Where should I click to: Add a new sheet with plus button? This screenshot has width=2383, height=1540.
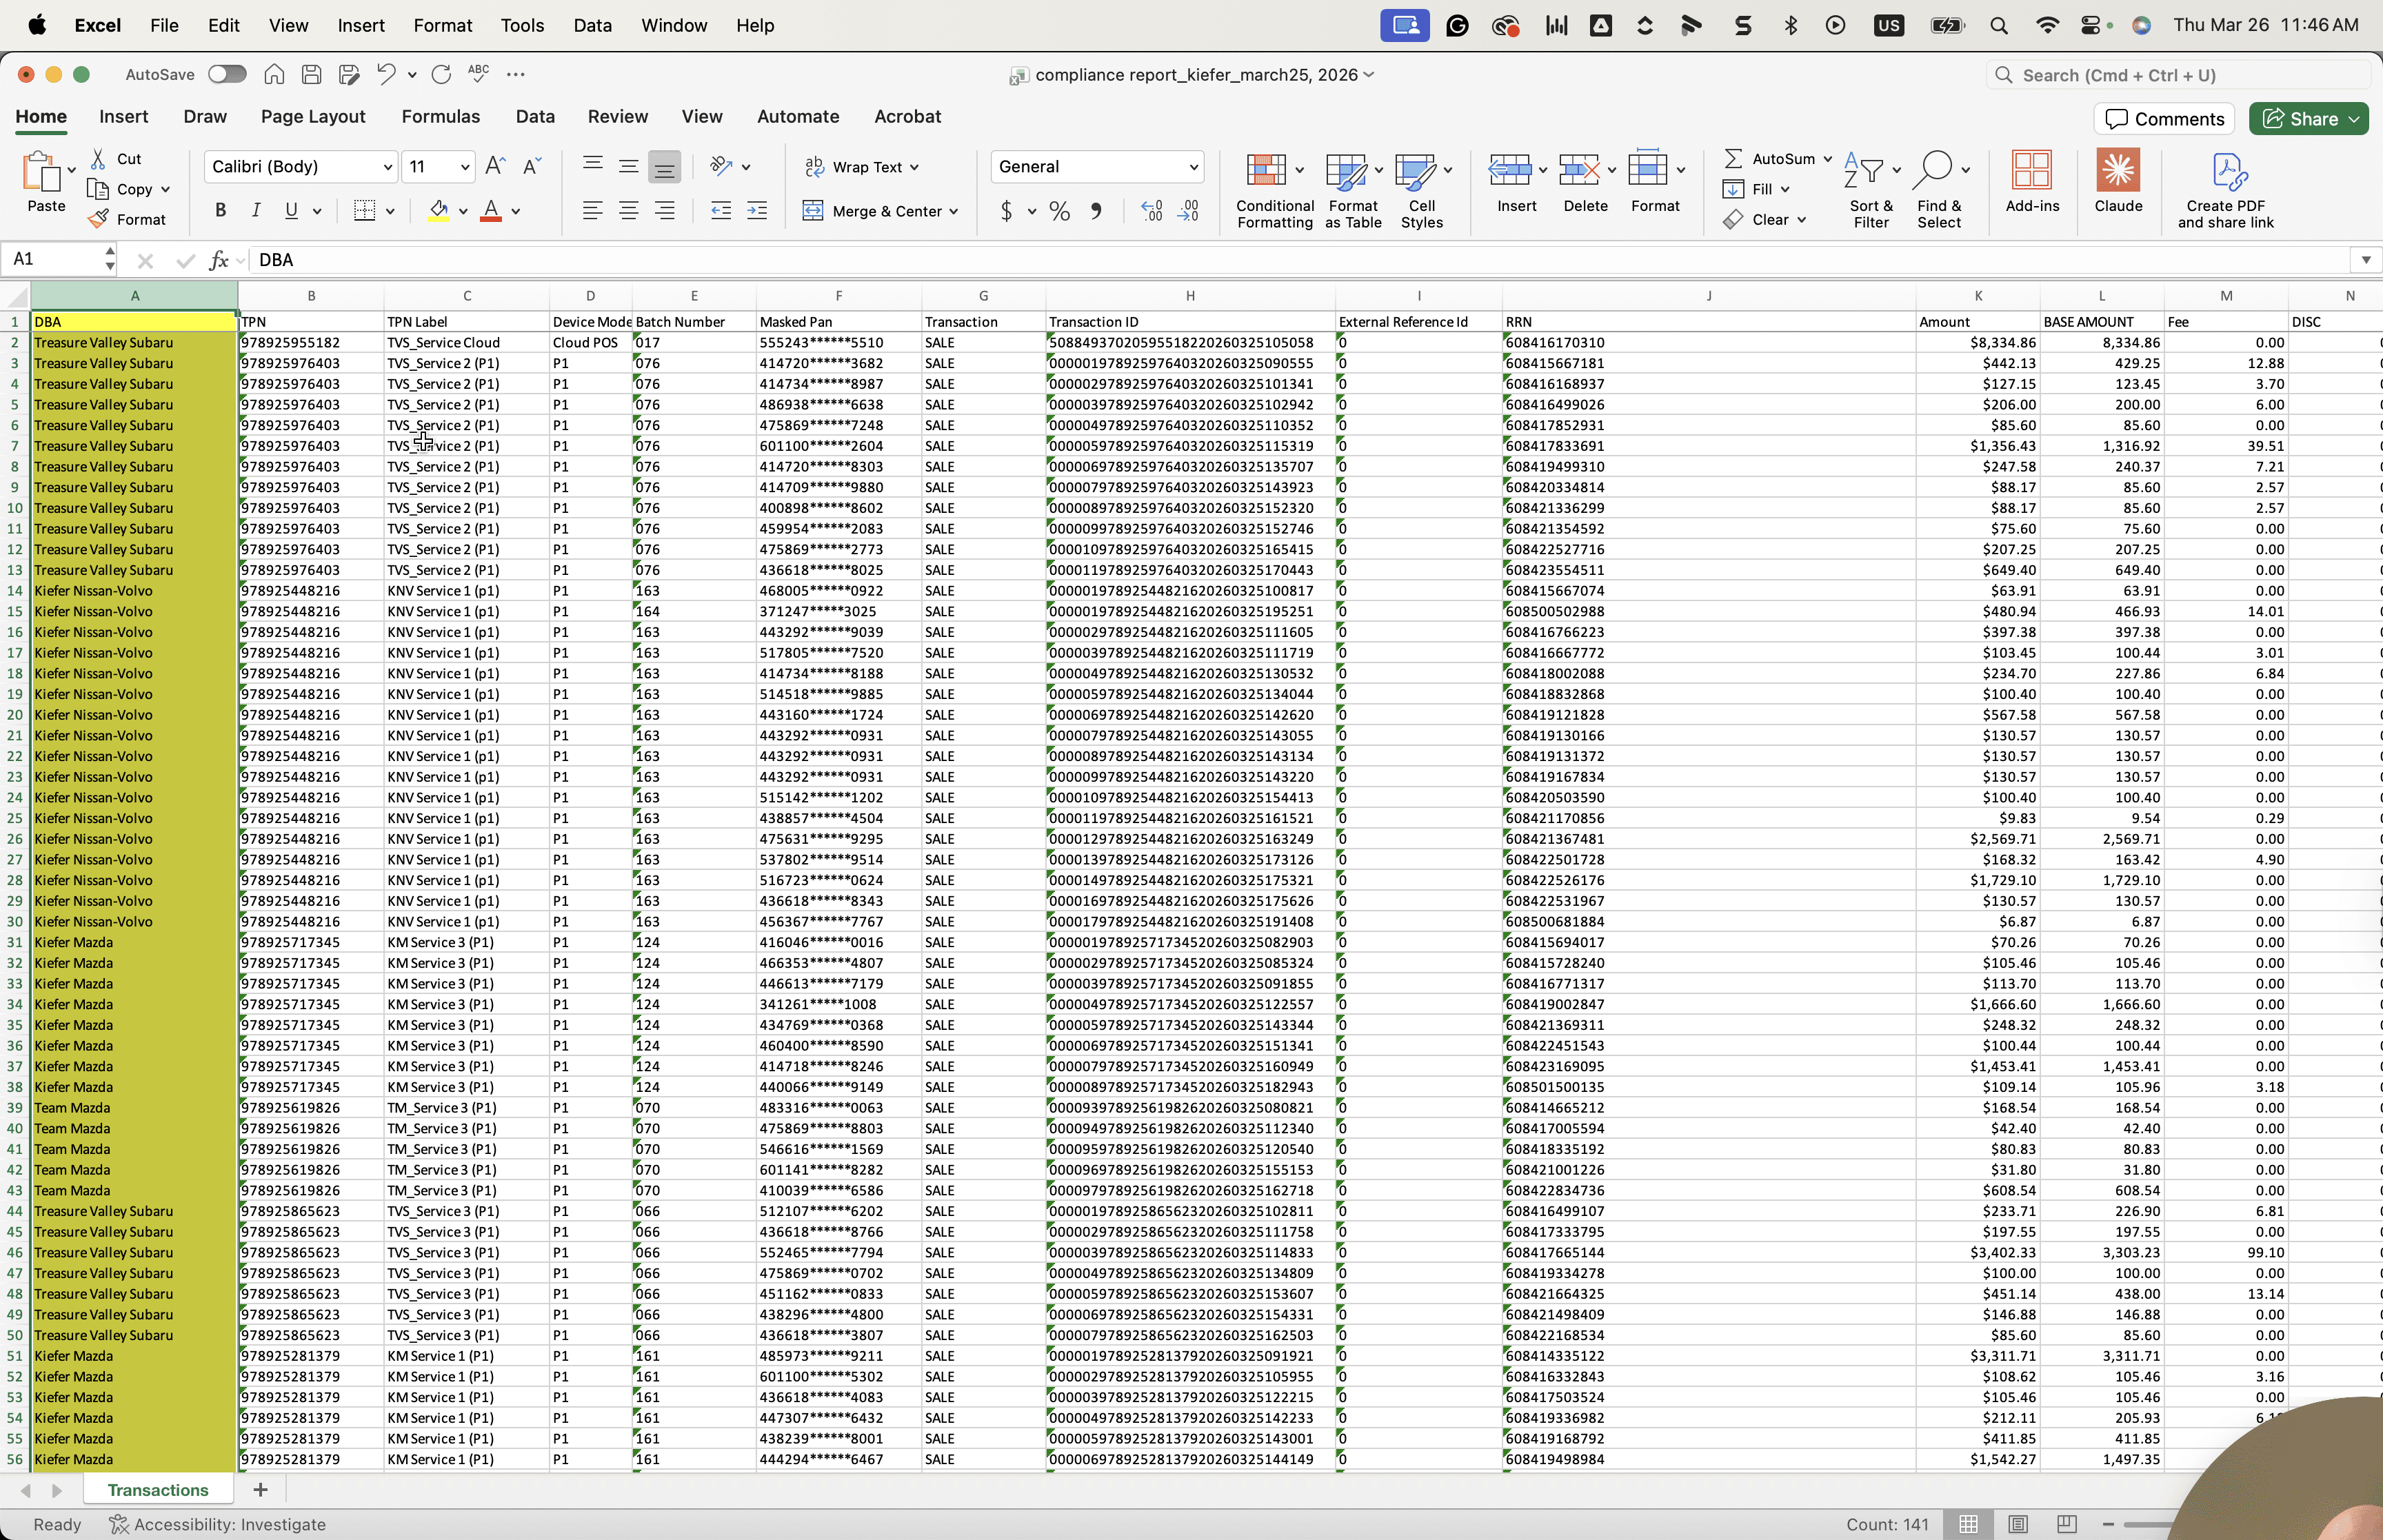pos(260,1489)
